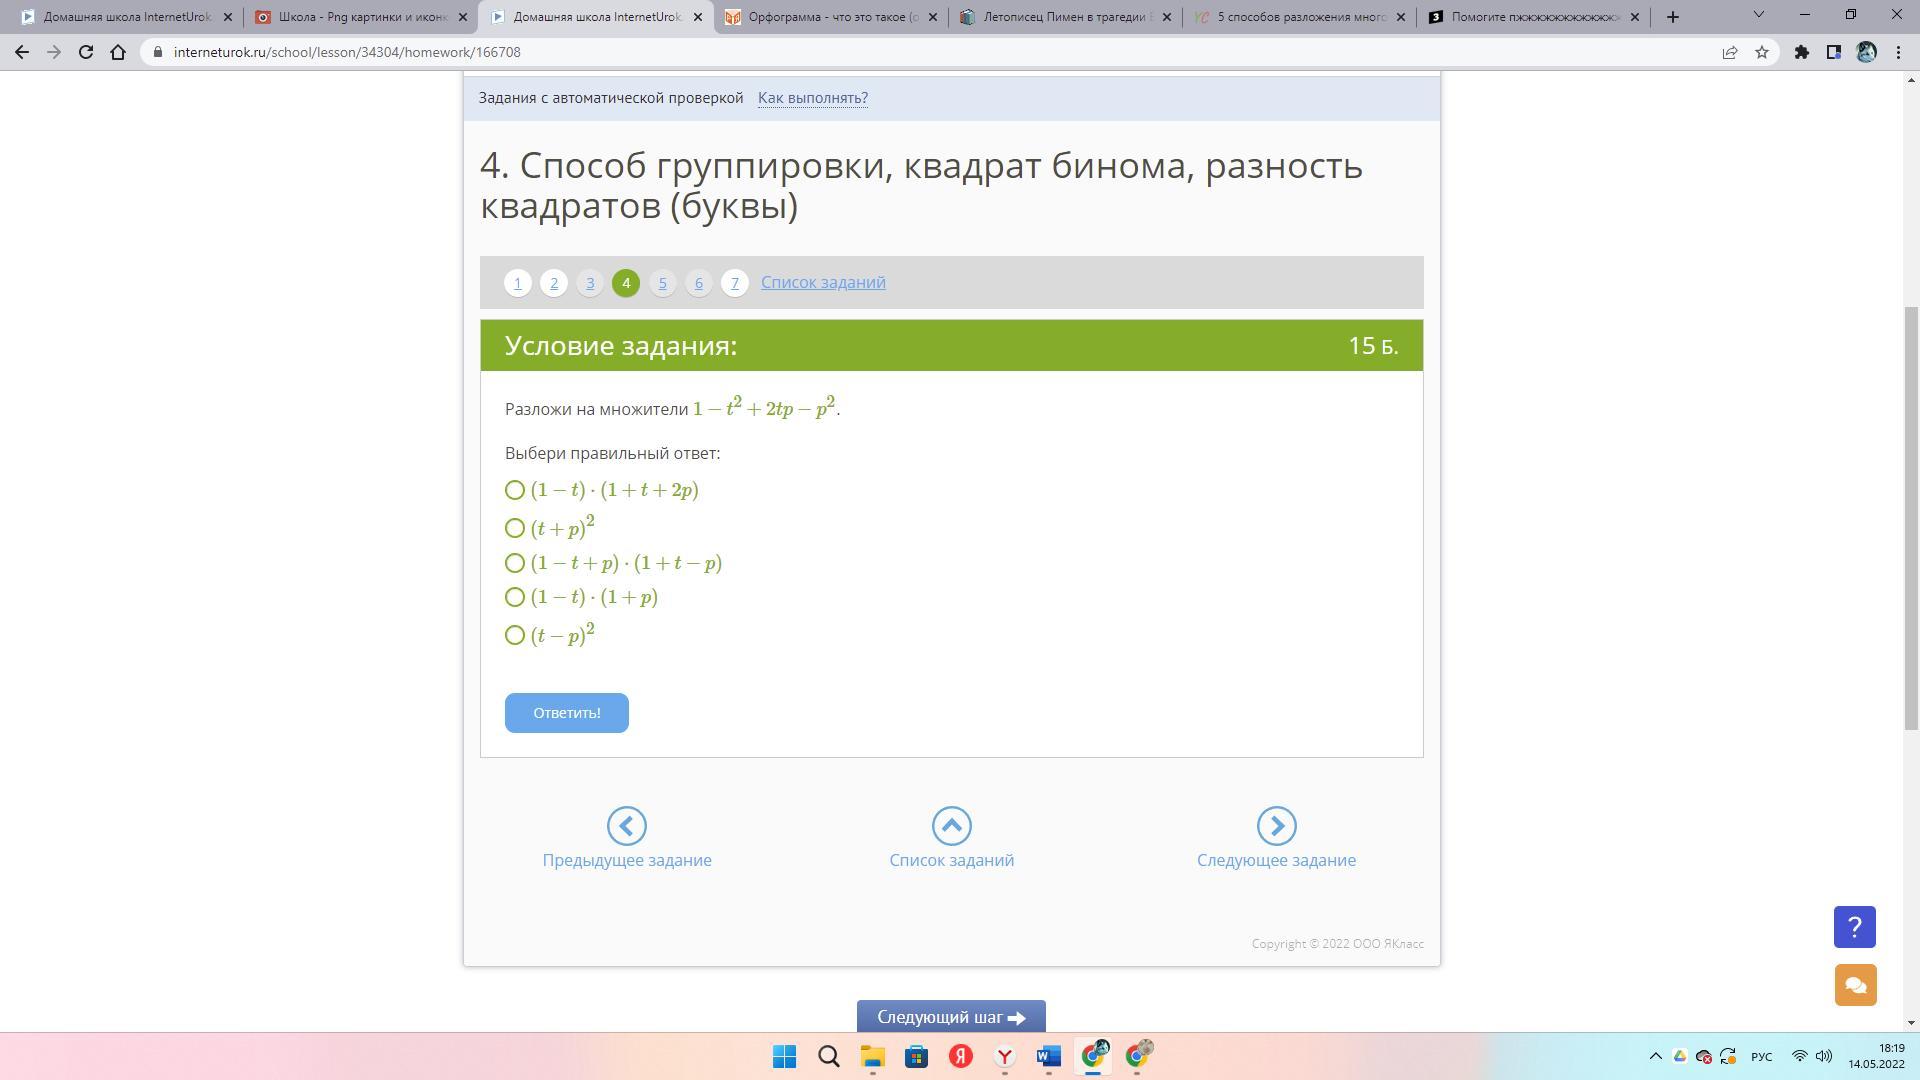Choose the (t−p)² answer option
Image resolution: width=1920 pixels, height=1080 pixels.
(x=515, y=635)
